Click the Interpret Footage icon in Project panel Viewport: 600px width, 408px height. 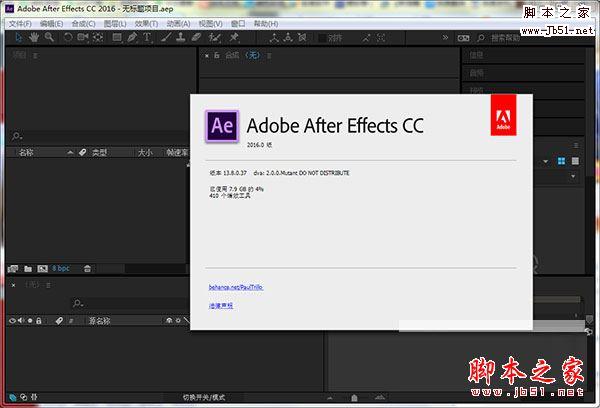(13, 269)
